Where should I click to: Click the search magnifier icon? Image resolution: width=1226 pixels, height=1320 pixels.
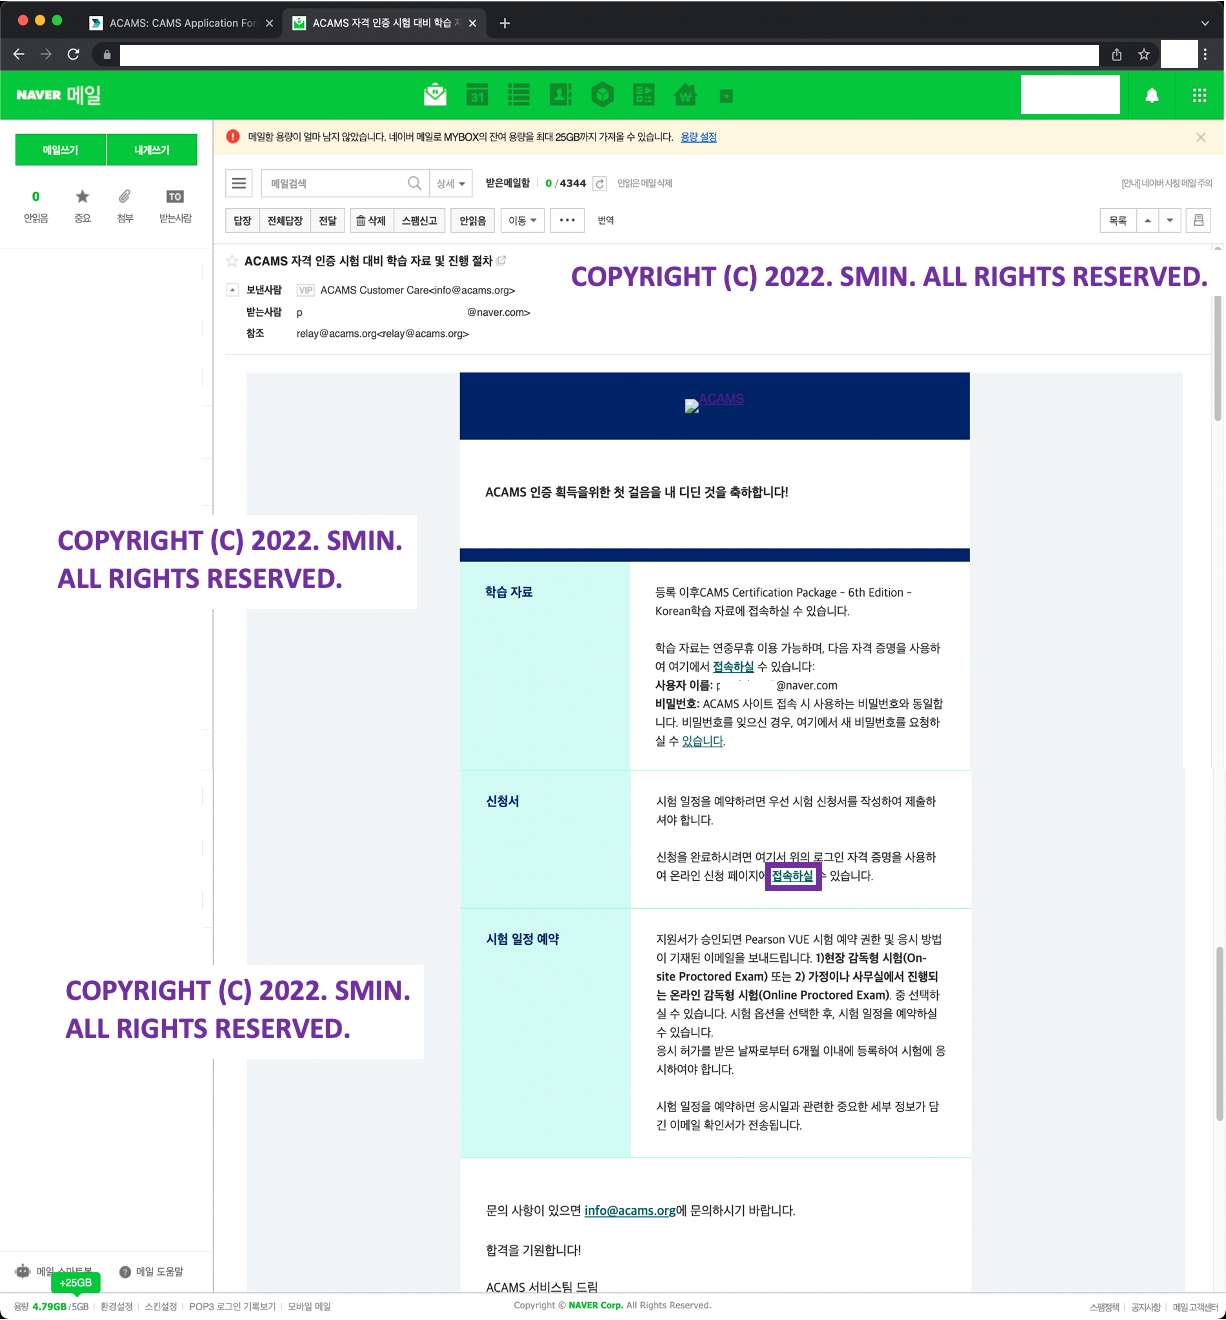coord(415,183)
